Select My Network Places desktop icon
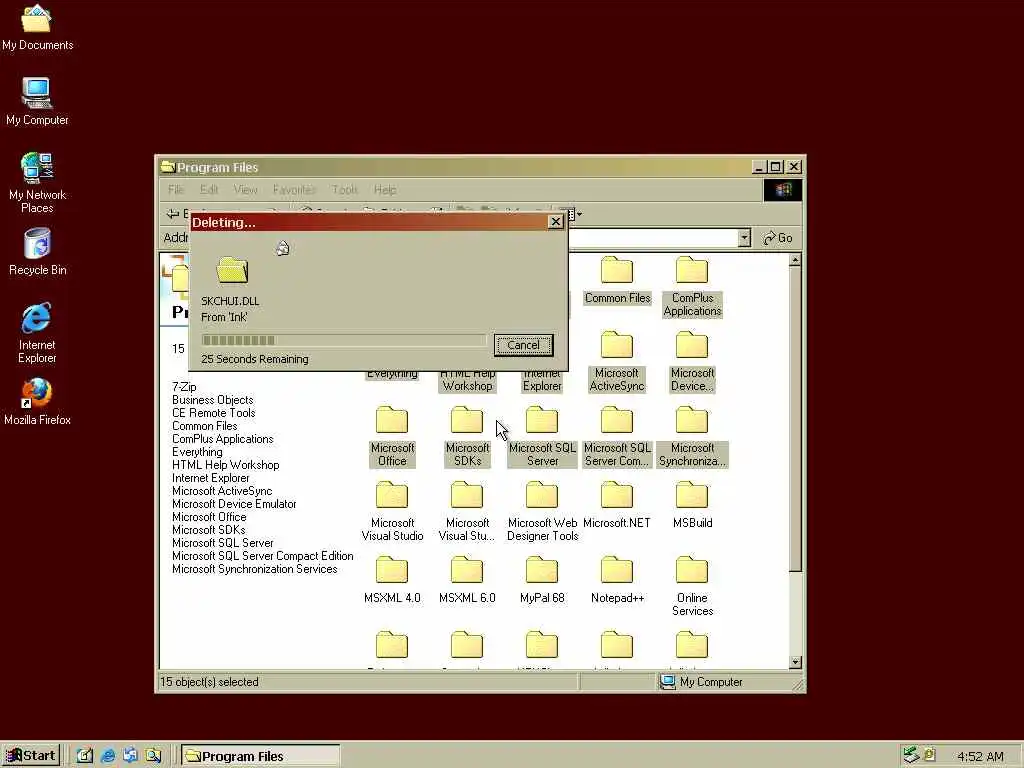Image resolution: width=1024 pixels, height=768 pixels. (37, 182)
